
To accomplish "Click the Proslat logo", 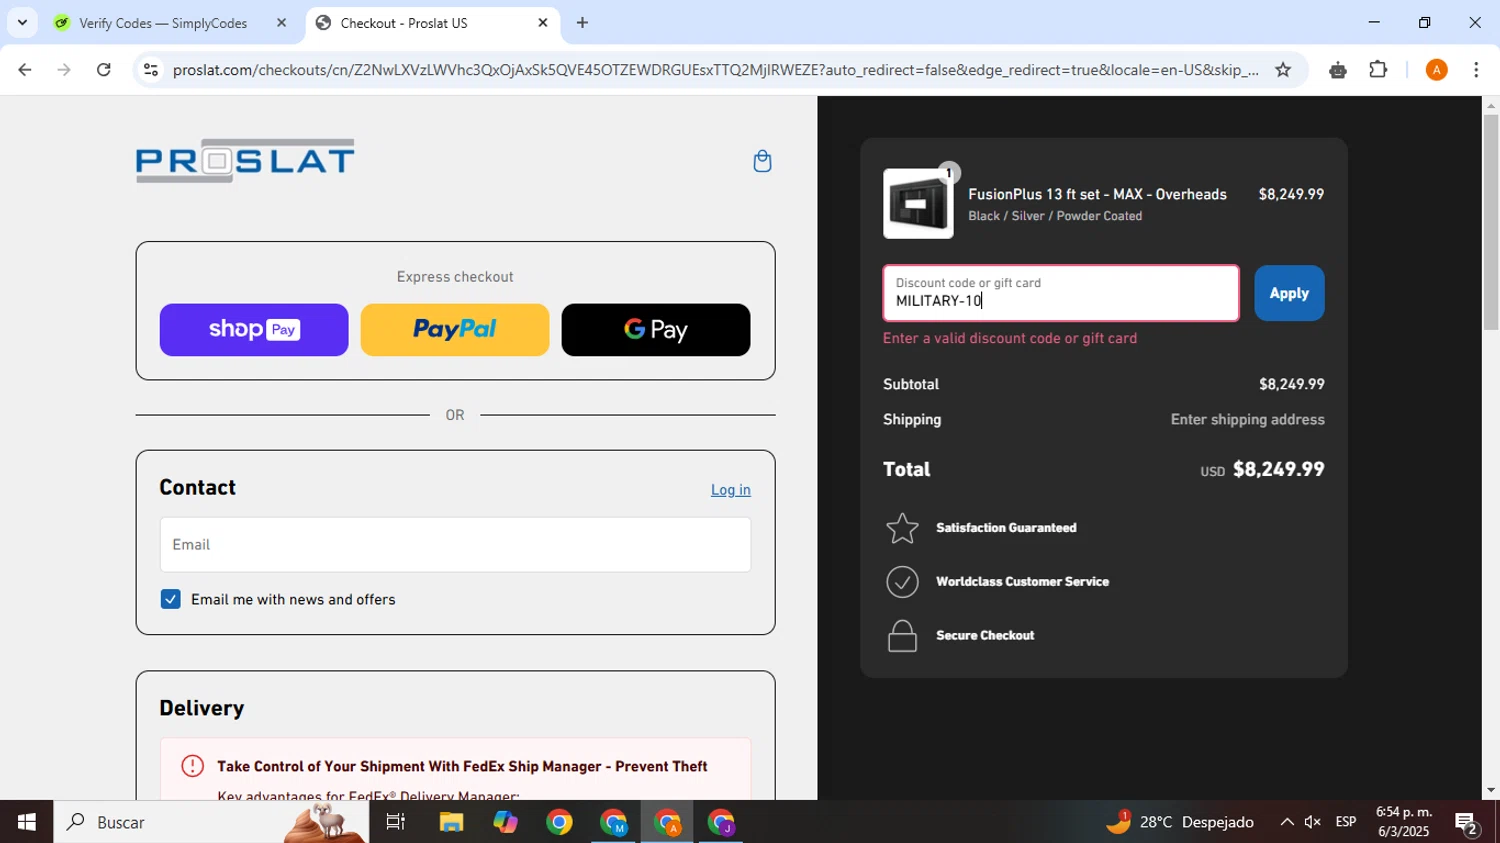I will [245, 161].
